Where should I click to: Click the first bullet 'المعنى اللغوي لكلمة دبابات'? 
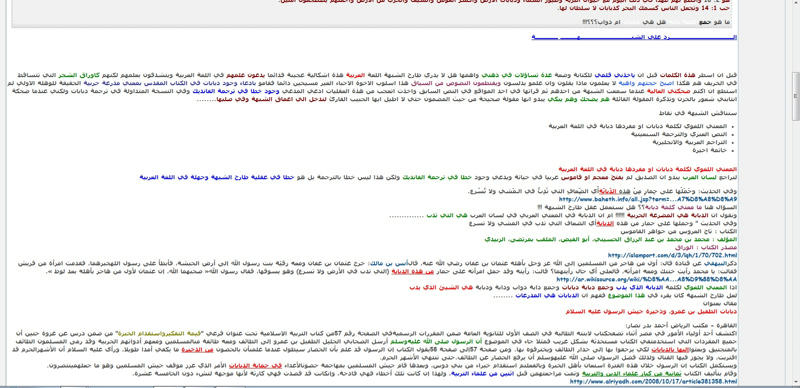(x=637, y=126)
